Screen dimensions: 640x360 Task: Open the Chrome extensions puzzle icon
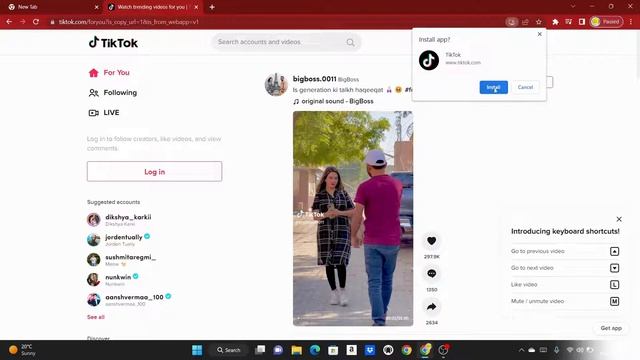coord(555,22)
